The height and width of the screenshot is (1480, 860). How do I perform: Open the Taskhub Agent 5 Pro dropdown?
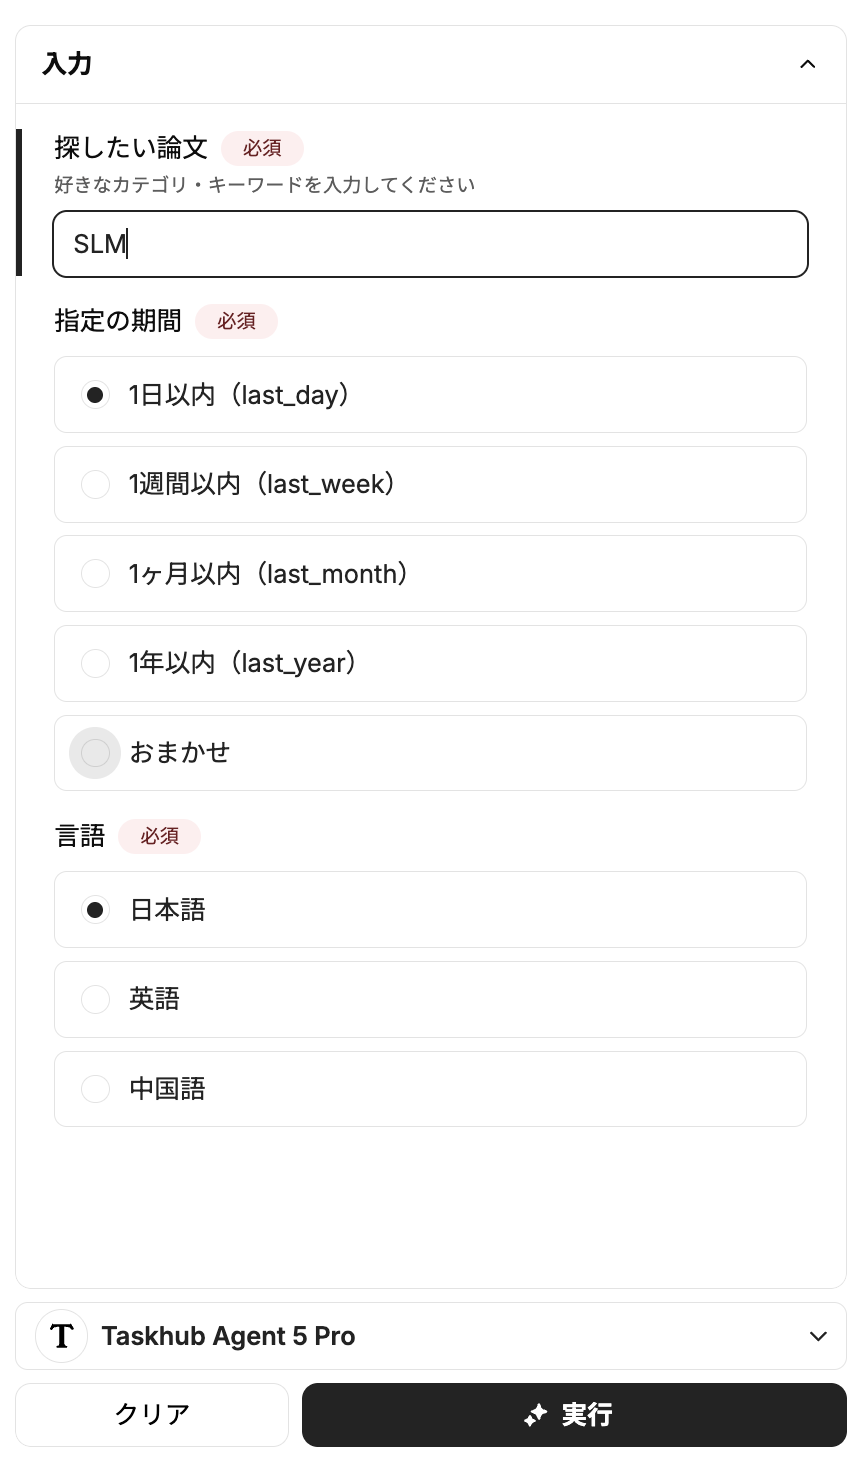(818, 1336)
